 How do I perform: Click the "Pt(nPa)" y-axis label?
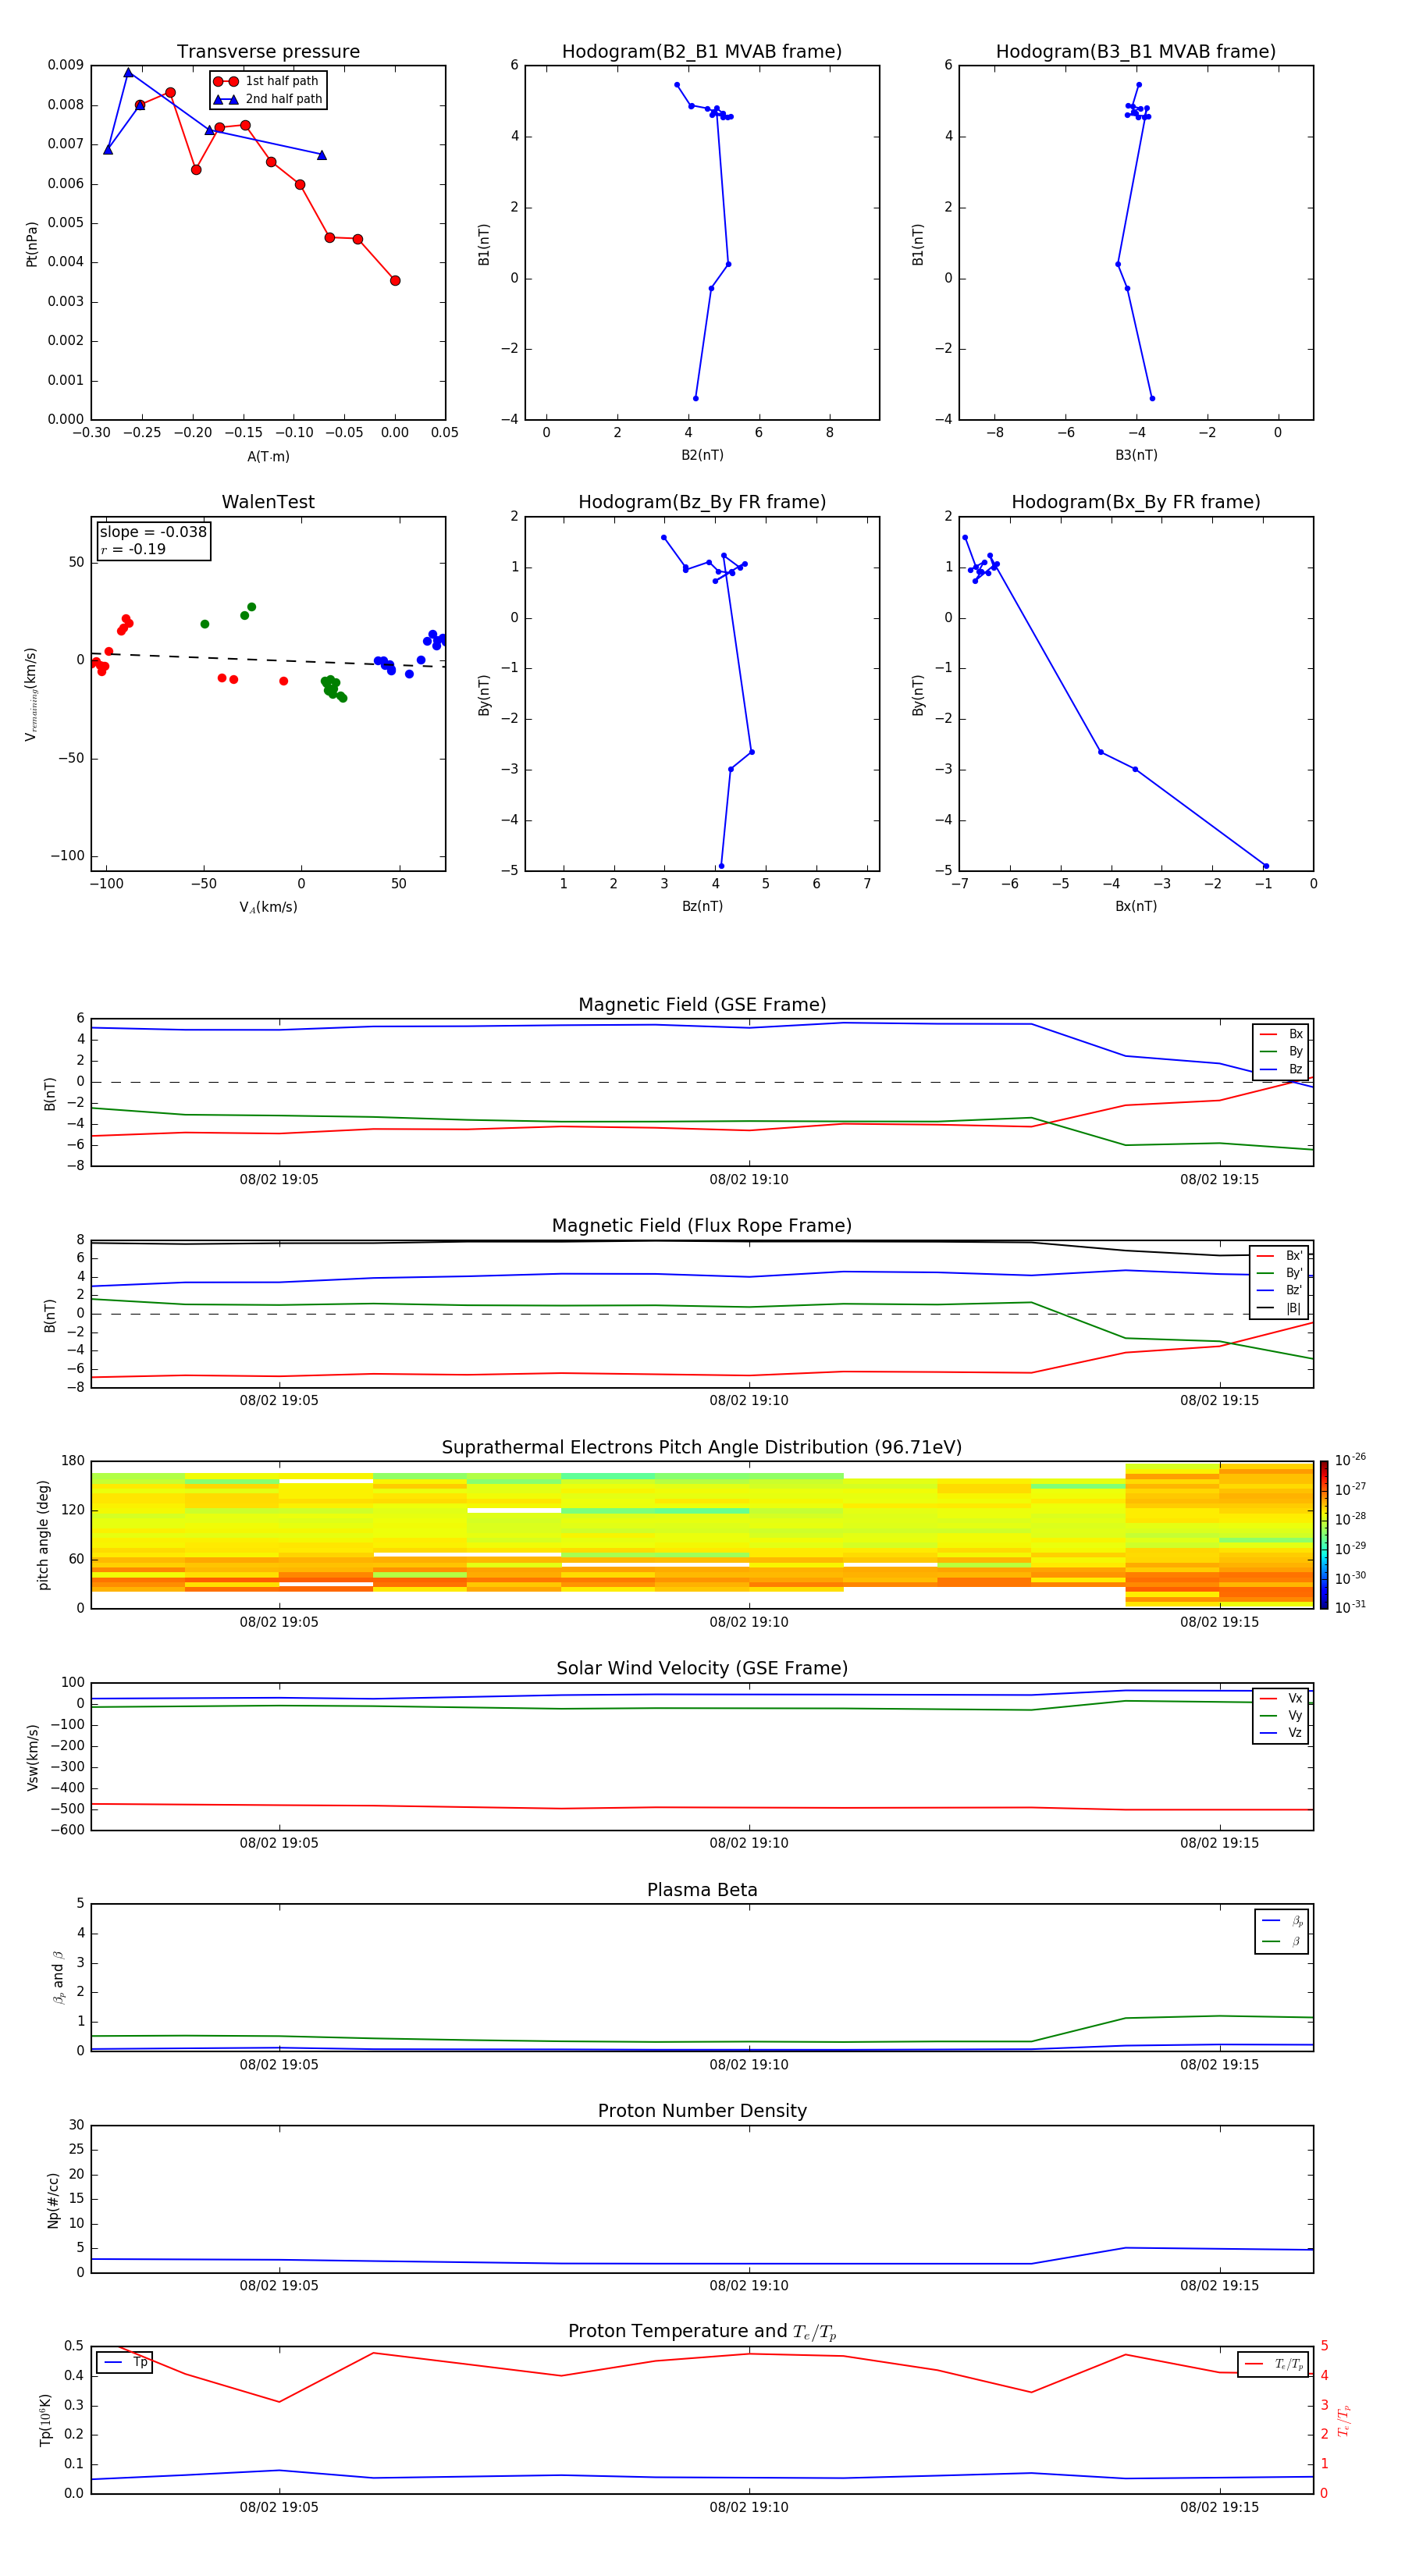coord(32,244)
